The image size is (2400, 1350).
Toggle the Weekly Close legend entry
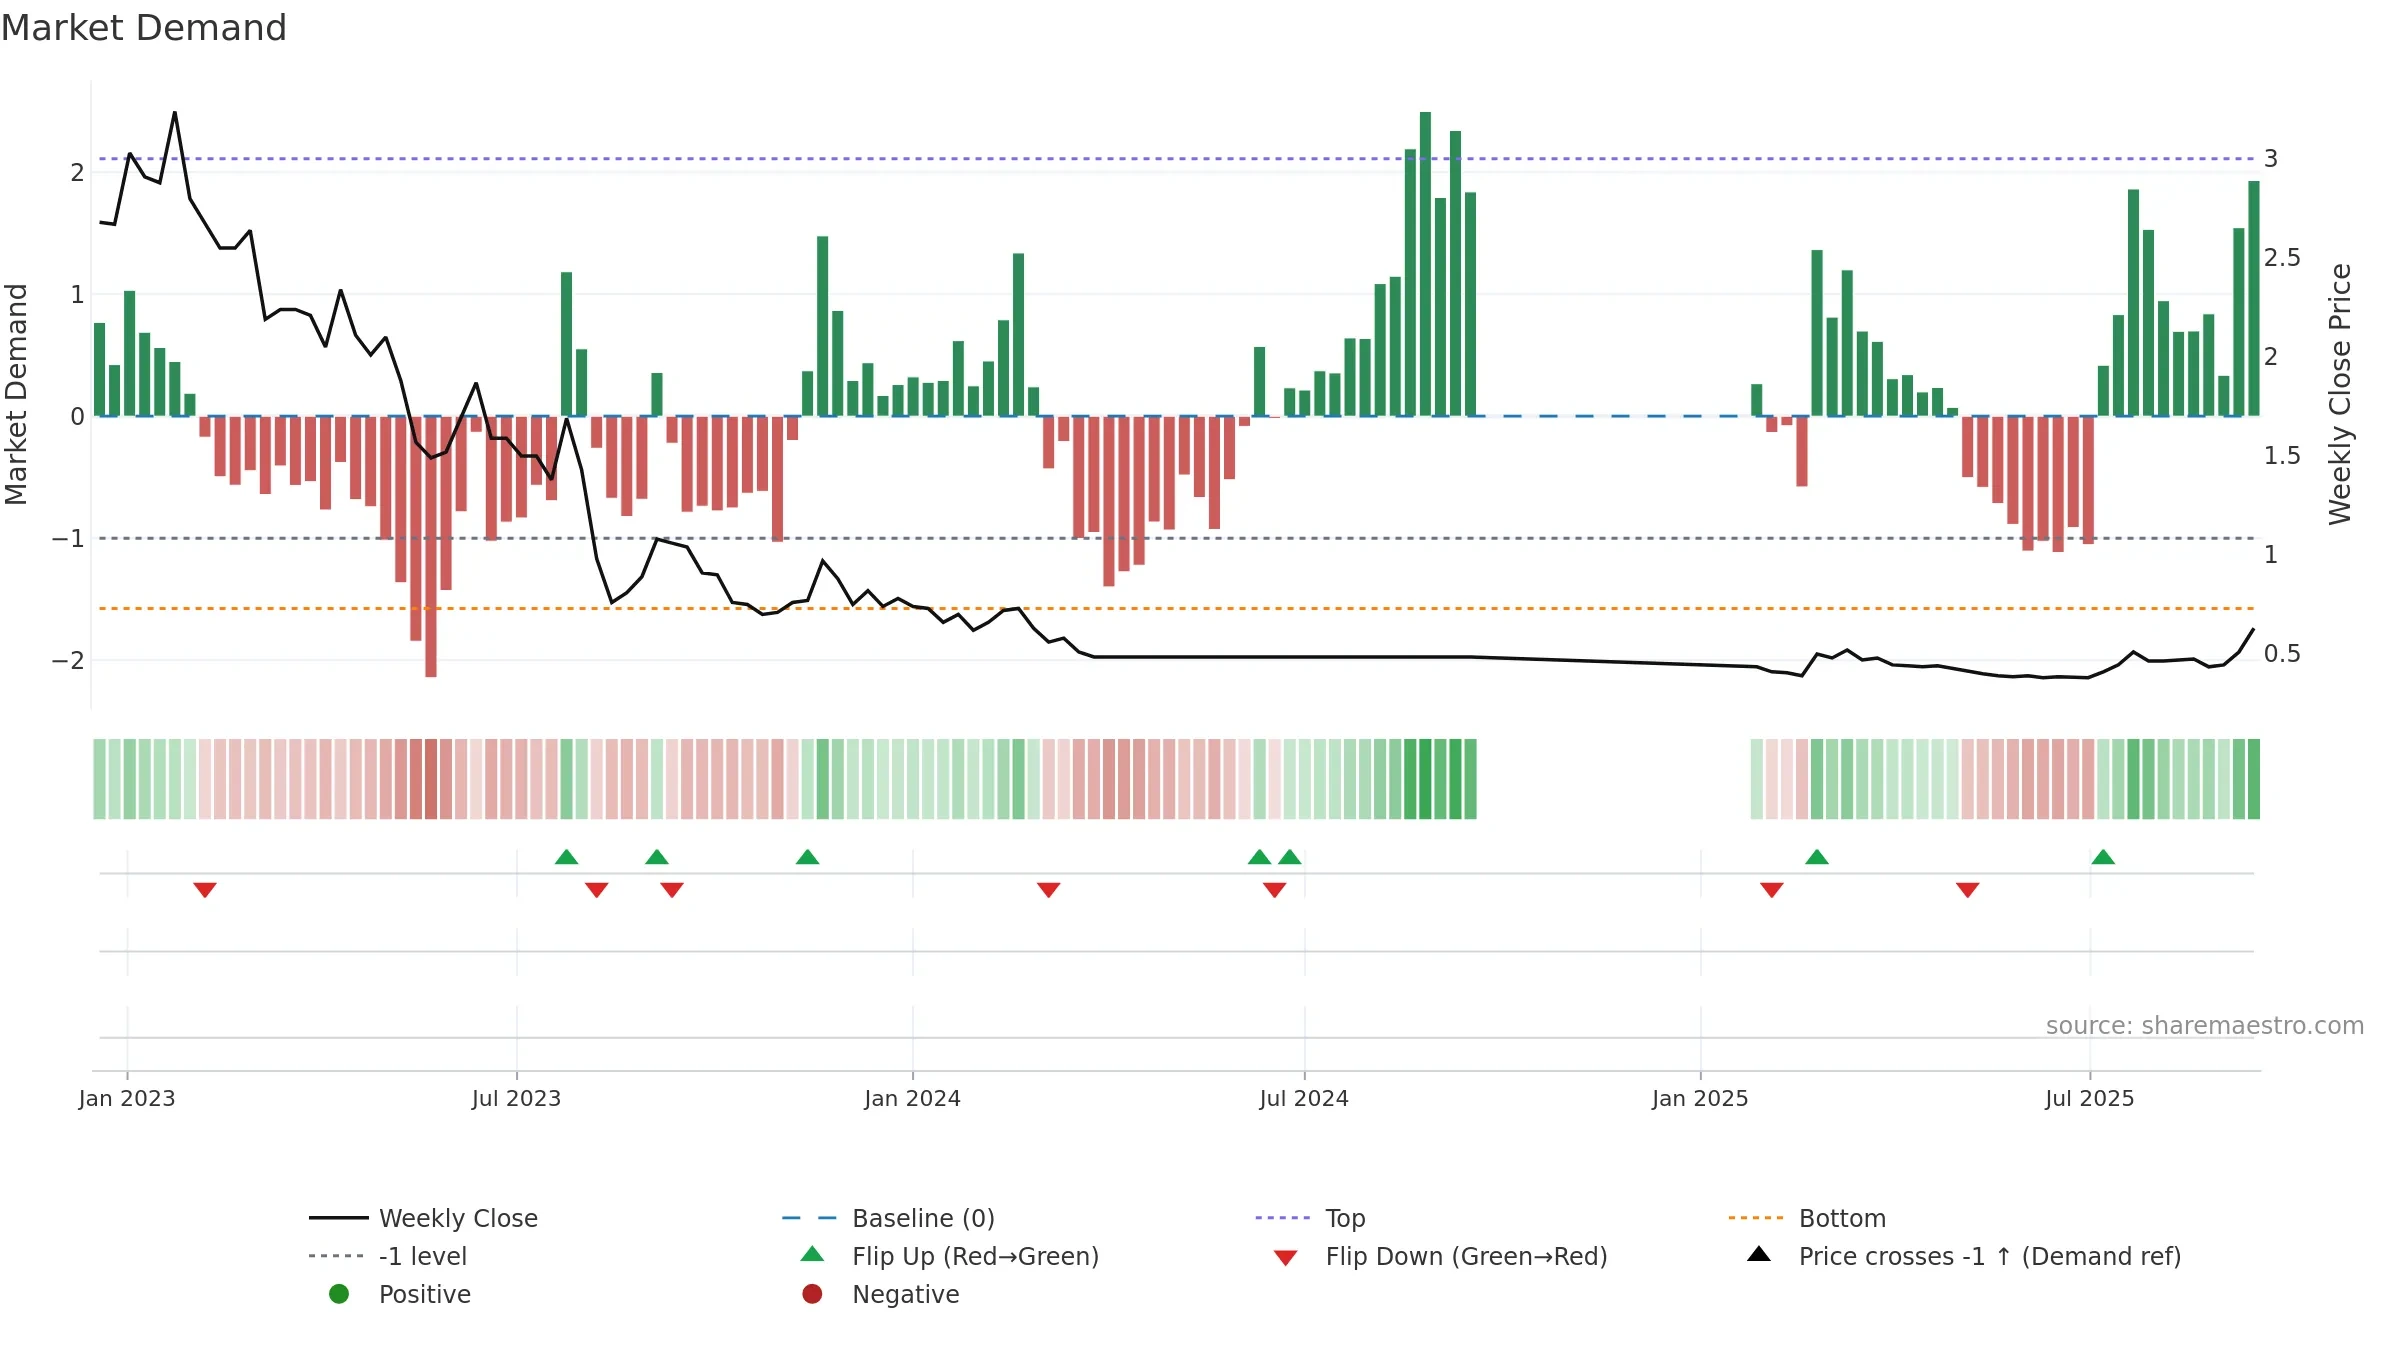point(424,1218)
